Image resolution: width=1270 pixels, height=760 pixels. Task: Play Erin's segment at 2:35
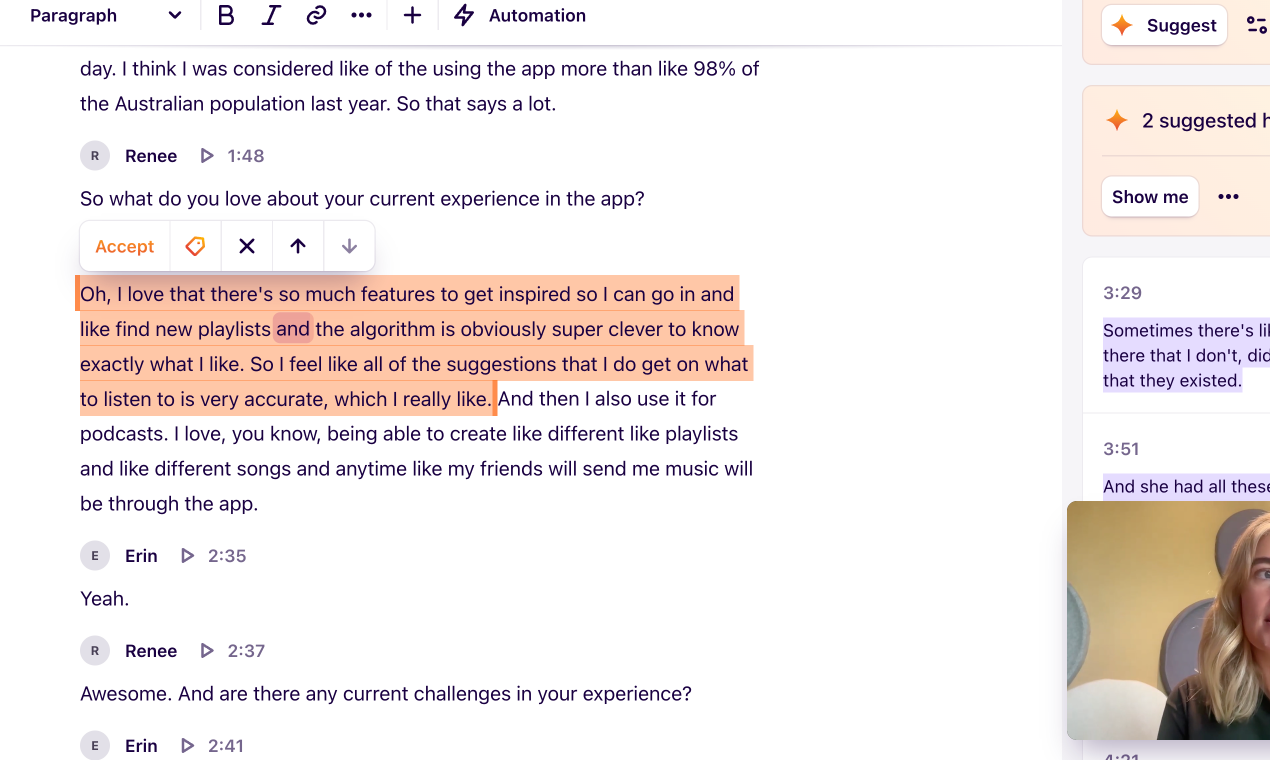[187, 556]
